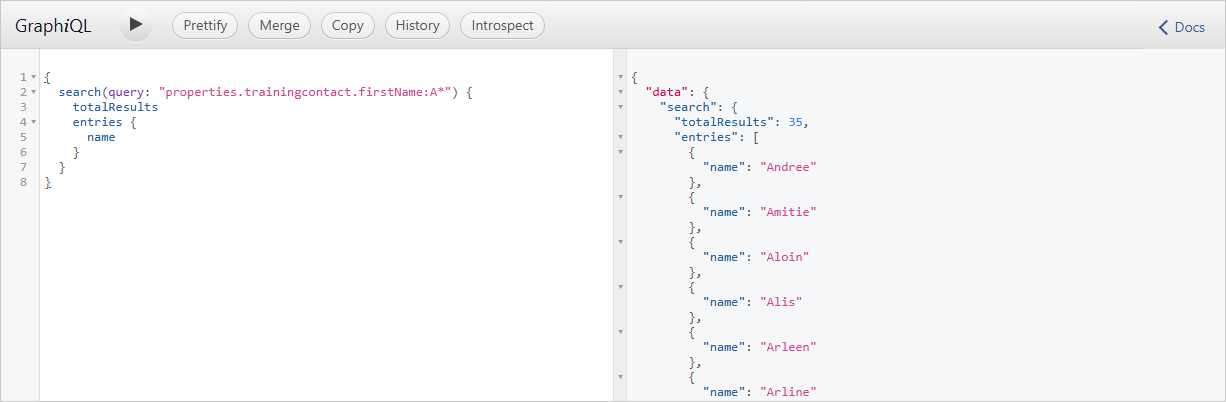Fold the "data" object in results
The height and width of the screenshot is (402, 1226).
[x=620, y=92]
